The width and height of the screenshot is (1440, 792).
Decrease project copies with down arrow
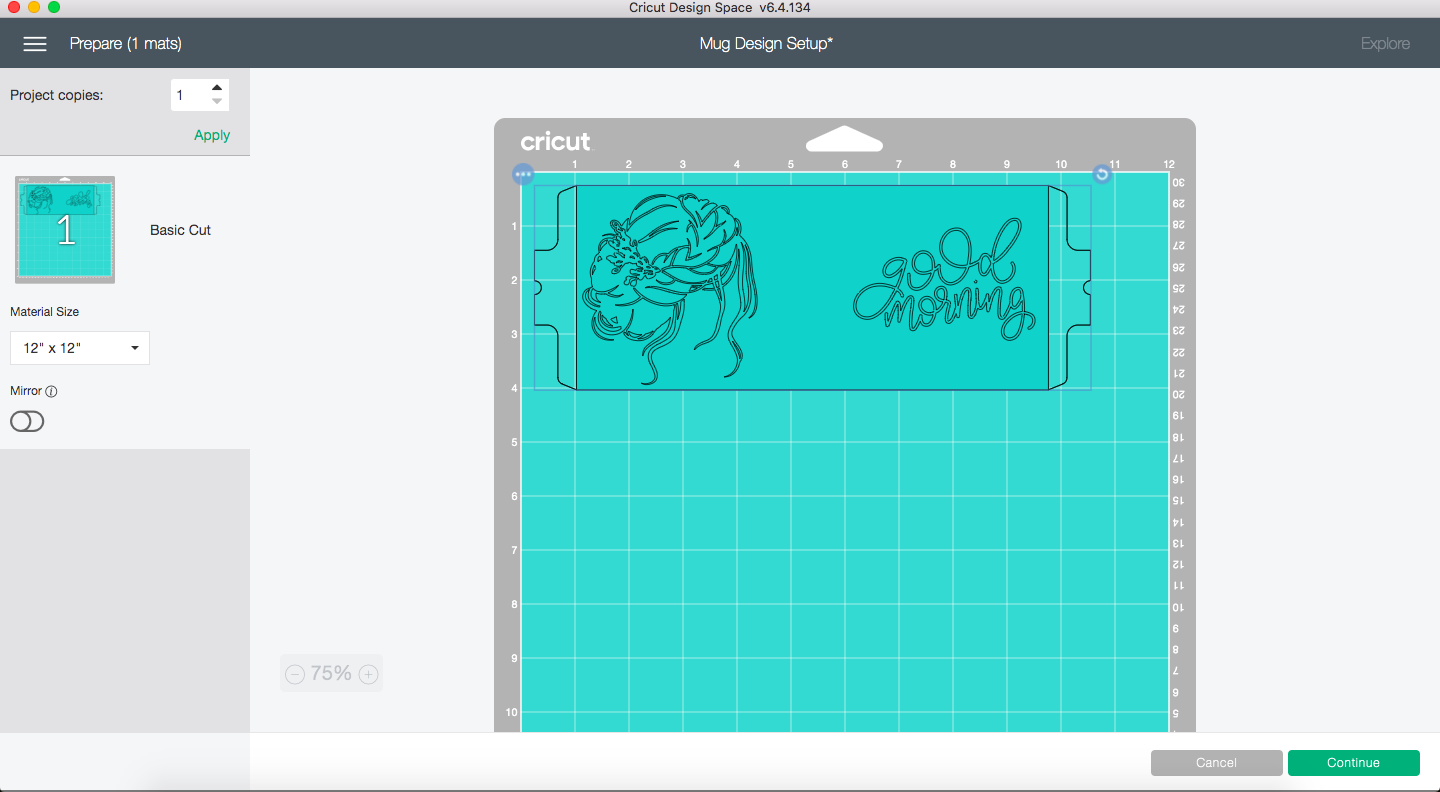[217, 102]
